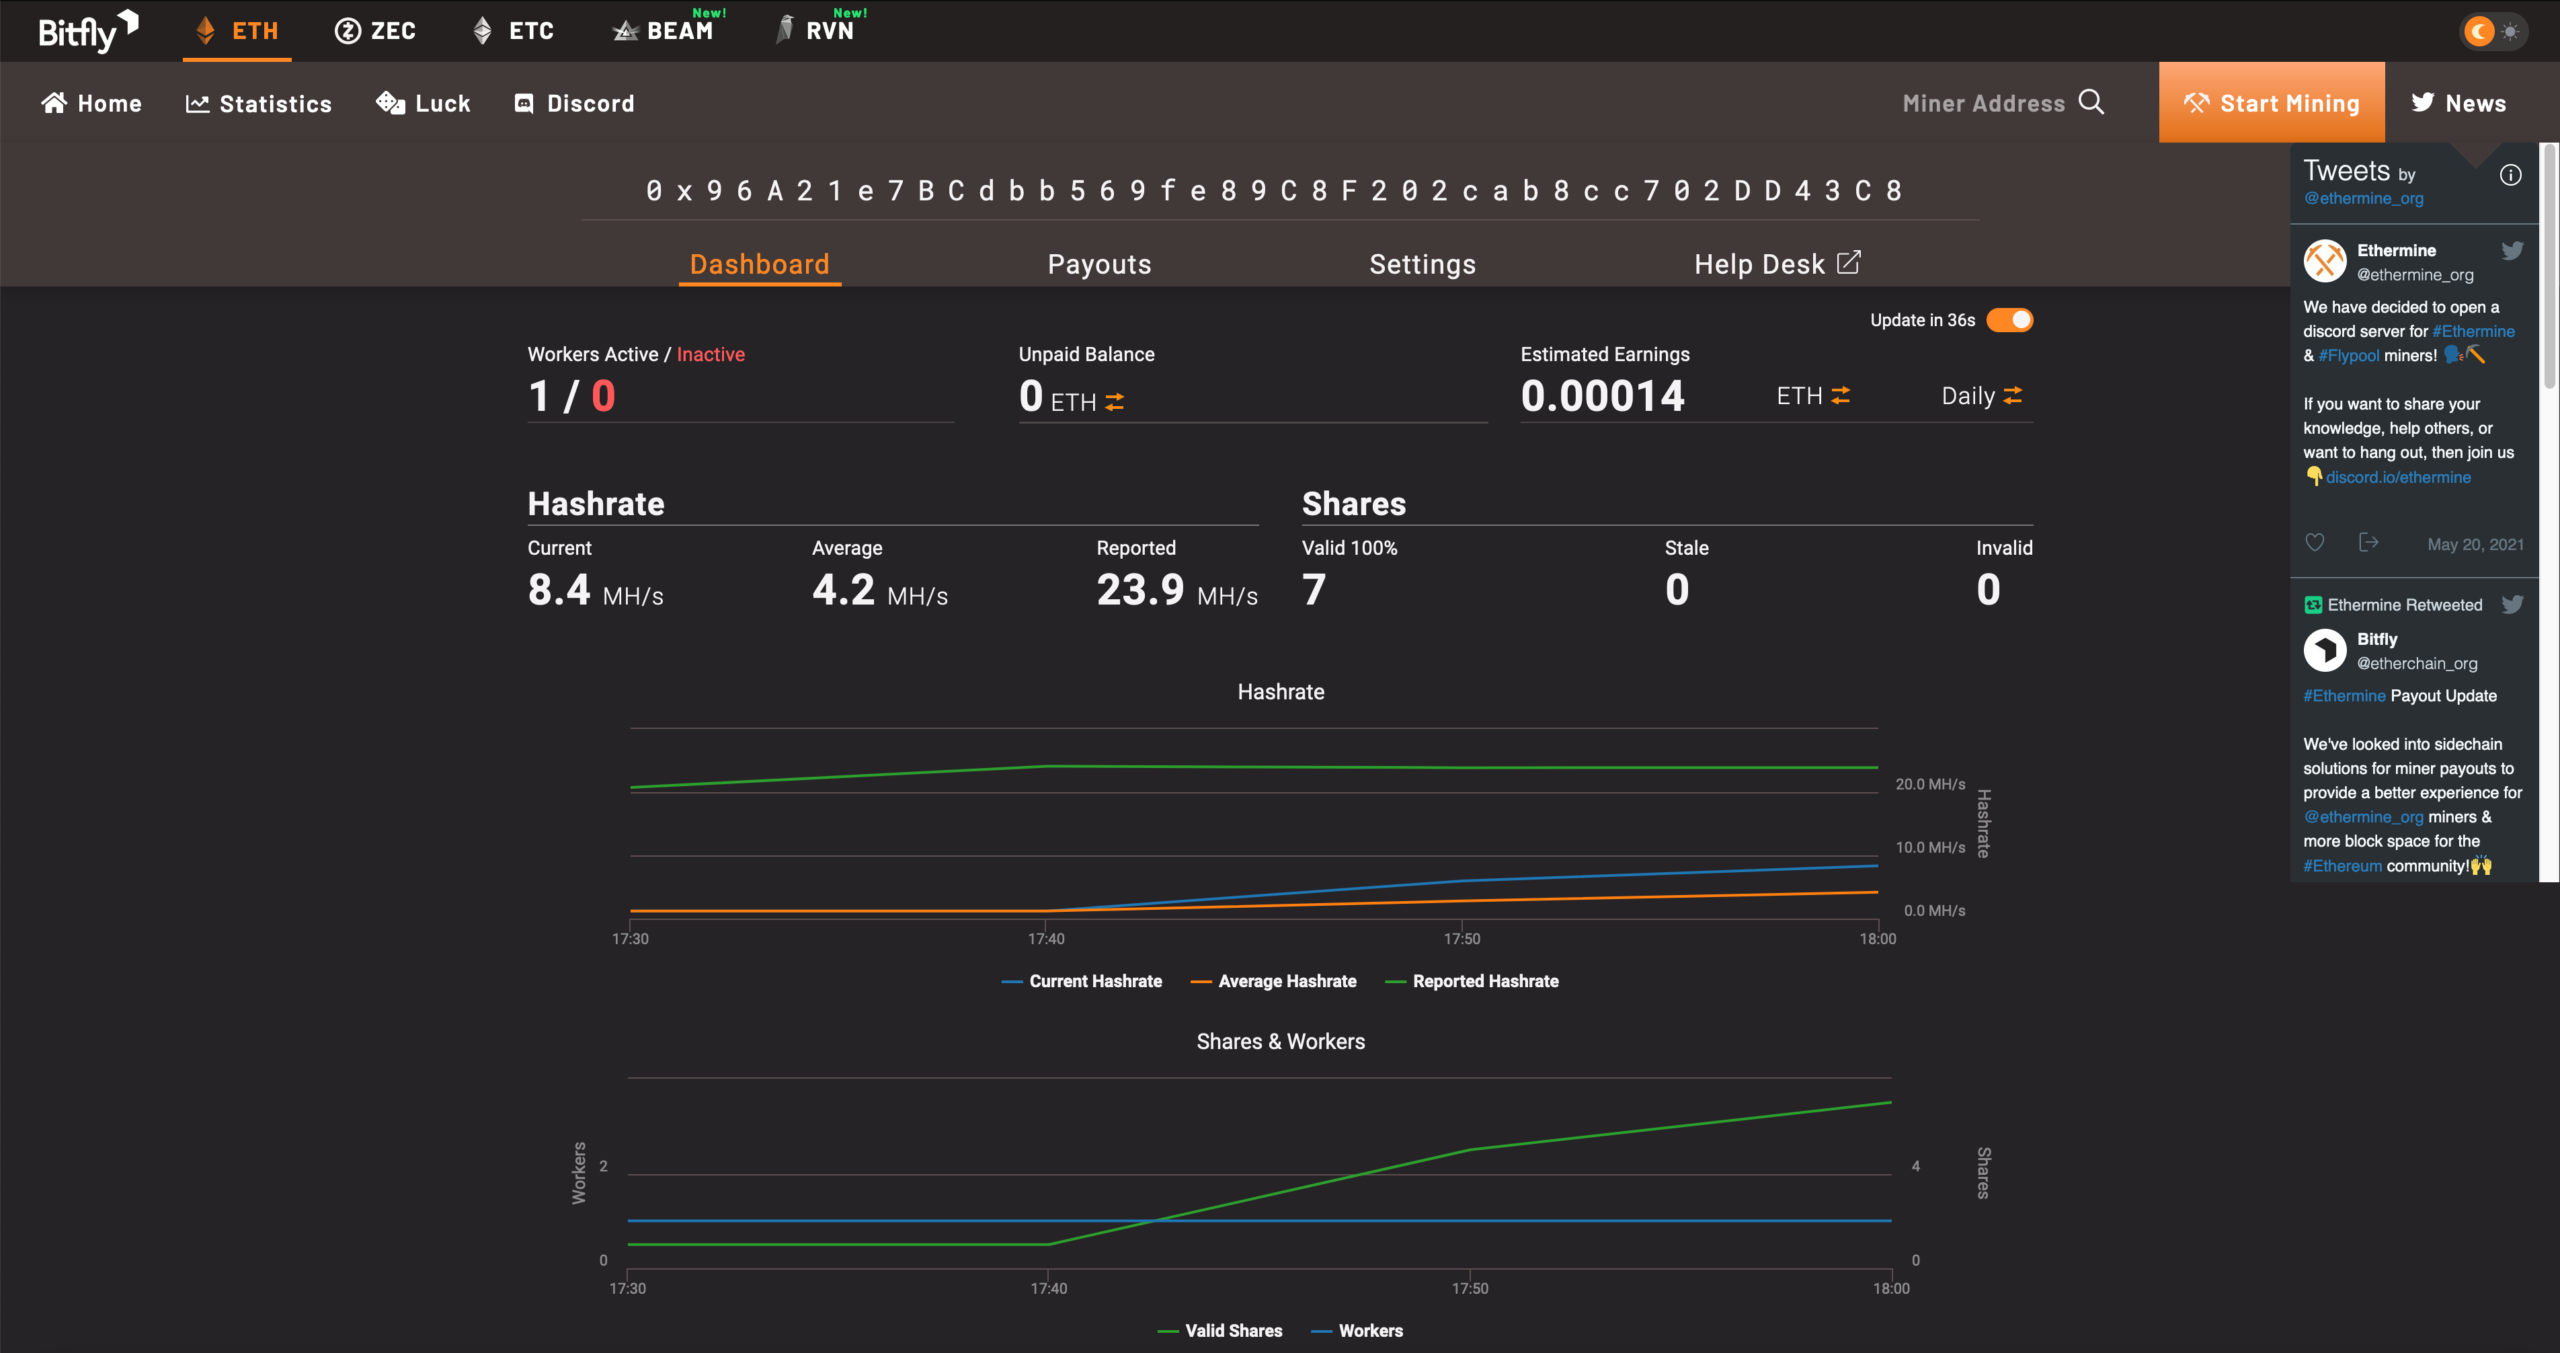Go to Home page

91,103
